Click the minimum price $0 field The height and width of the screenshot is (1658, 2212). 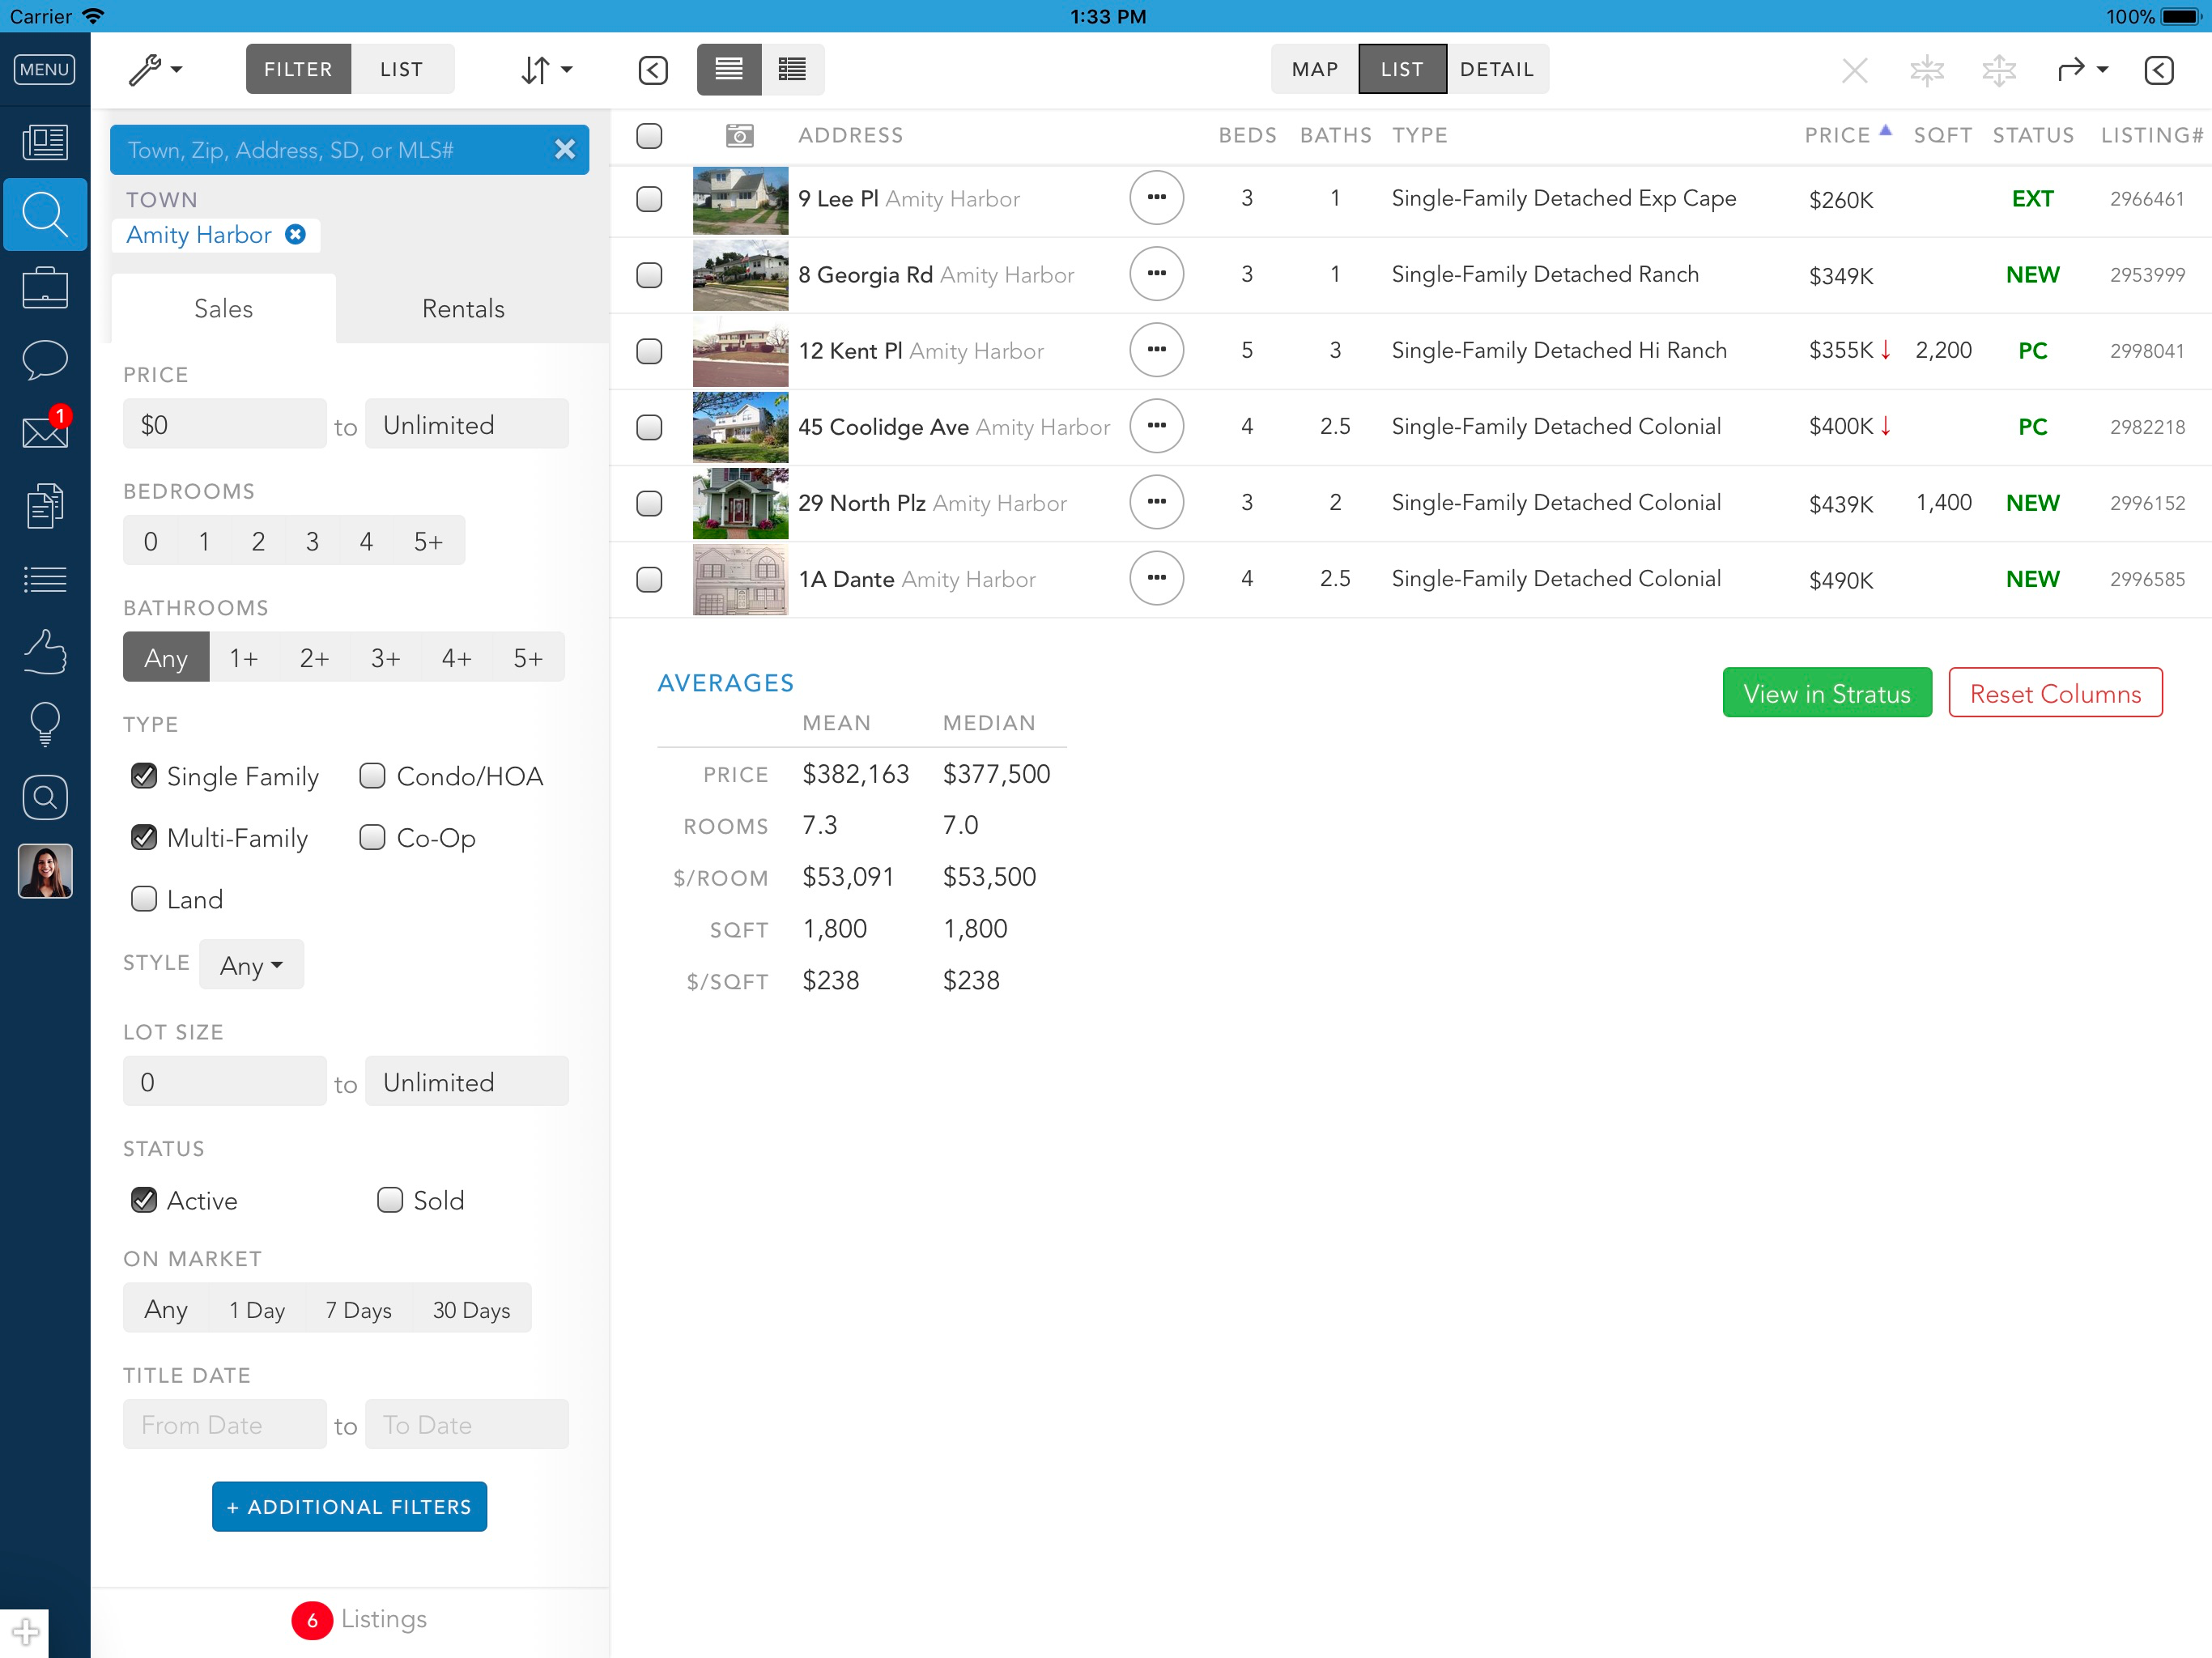point(224,424)
